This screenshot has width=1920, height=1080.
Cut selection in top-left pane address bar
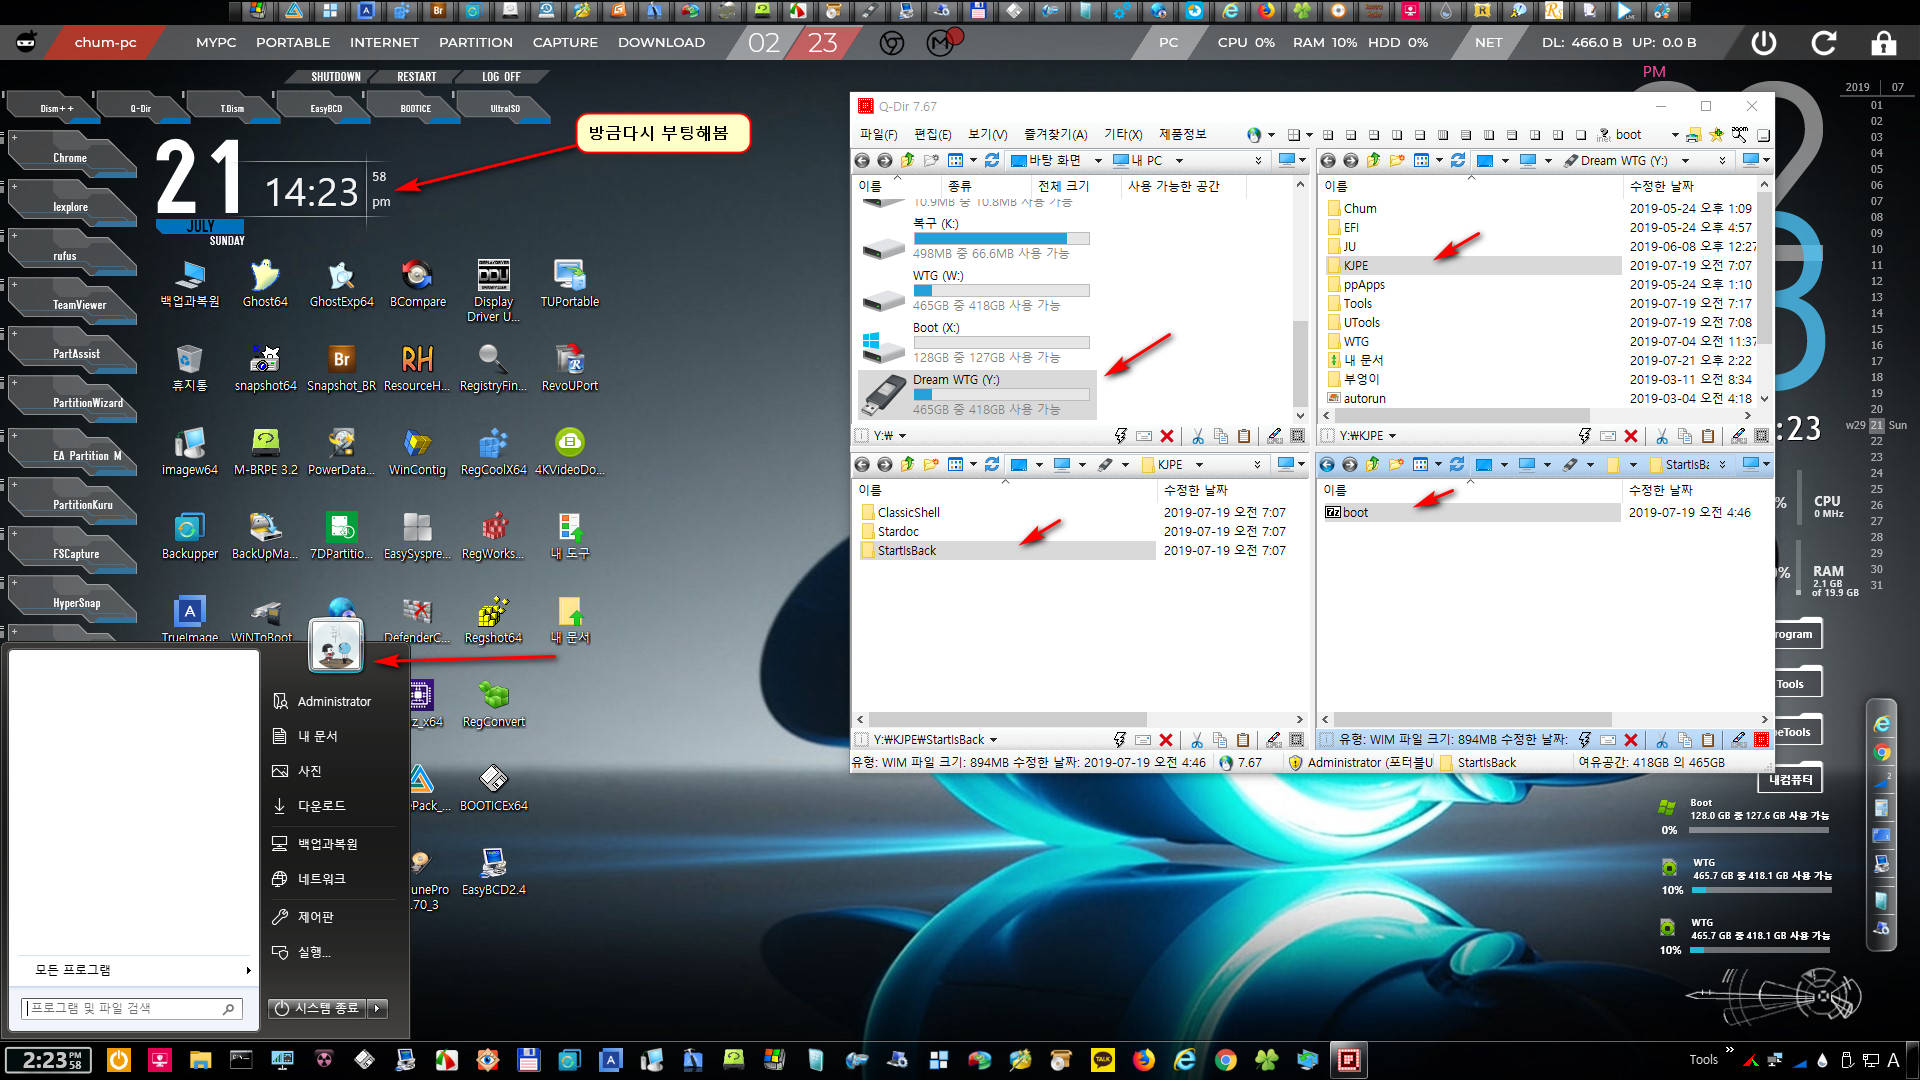click(1197, 436)
